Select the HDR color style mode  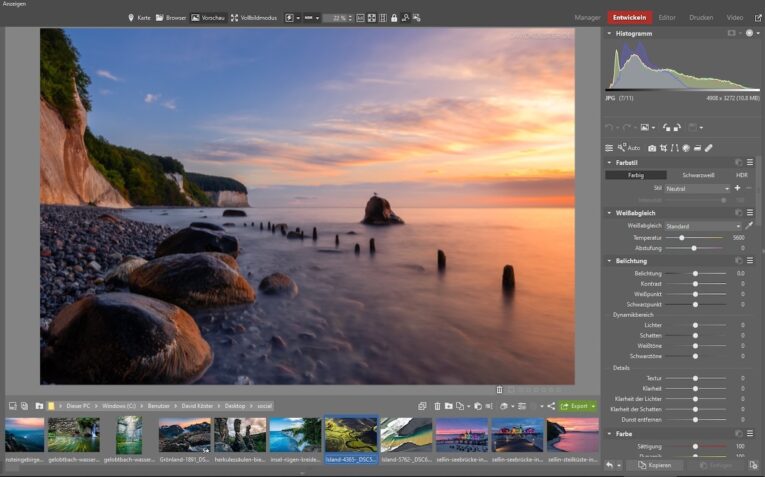click(741, 175)
